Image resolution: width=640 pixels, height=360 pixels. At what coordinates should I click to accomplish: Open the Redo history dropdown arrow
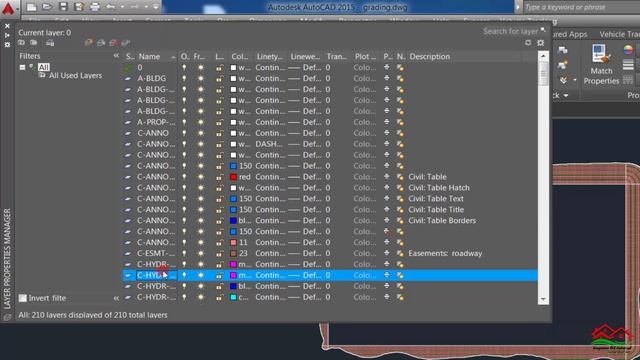[x=146, y=7]
